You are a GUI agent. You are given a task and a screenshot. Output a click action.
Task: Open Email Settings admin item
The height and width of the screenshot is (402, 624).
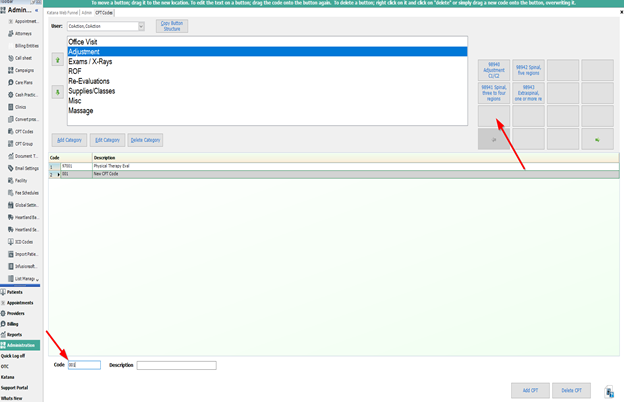[x=23, y=168]
